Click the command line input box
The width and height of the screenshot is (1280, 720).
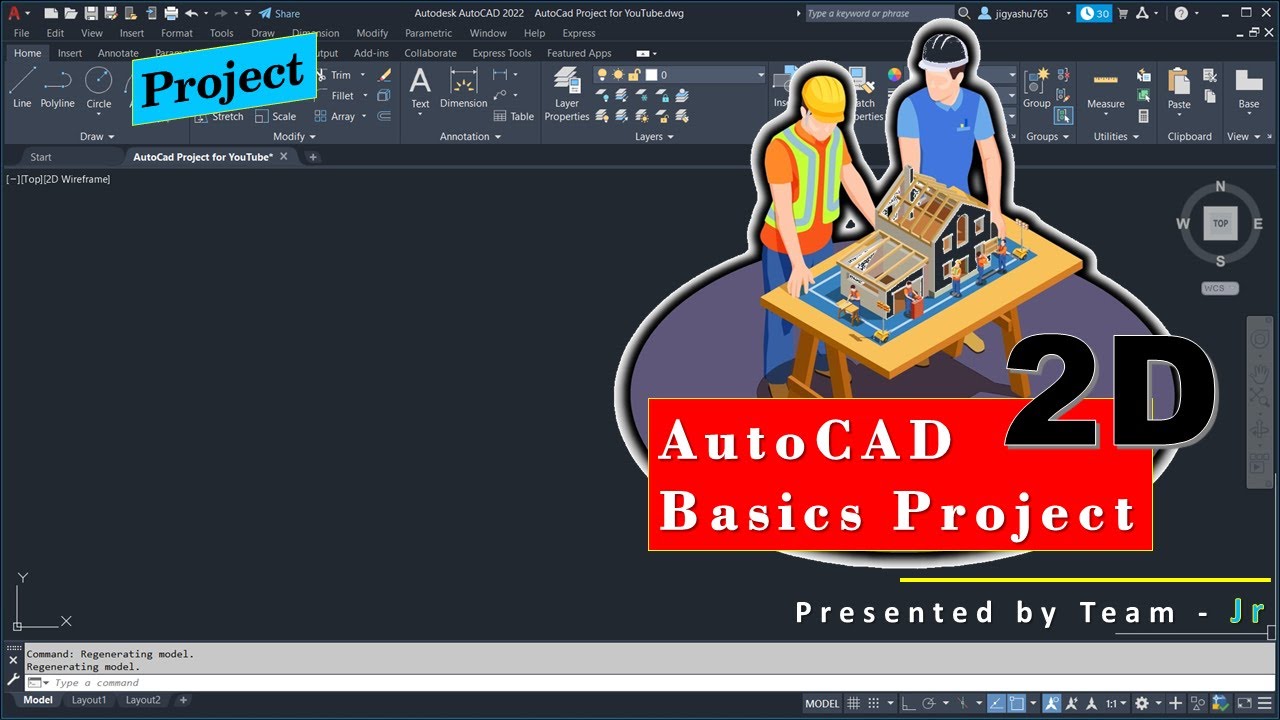point(660,682)
